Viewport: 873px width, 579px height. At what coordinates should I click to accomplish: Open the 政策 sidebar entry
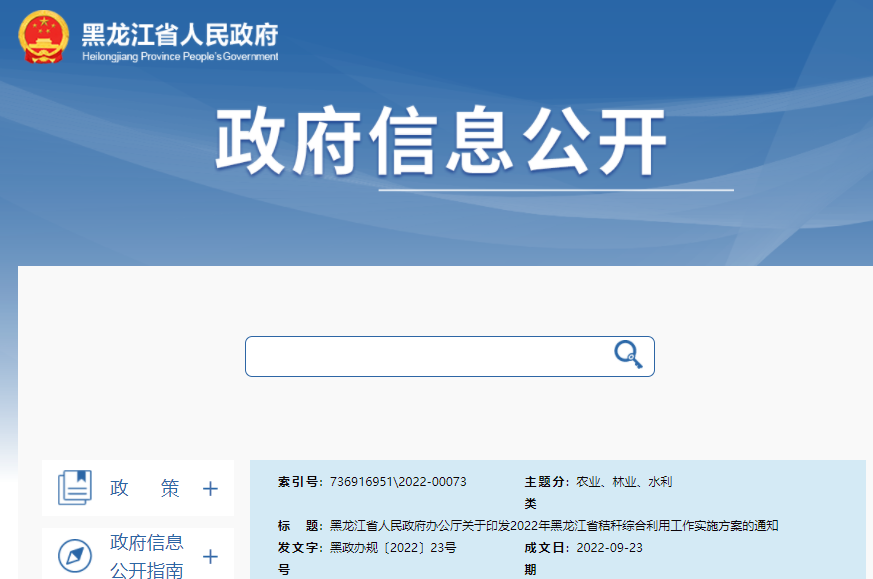142,488
